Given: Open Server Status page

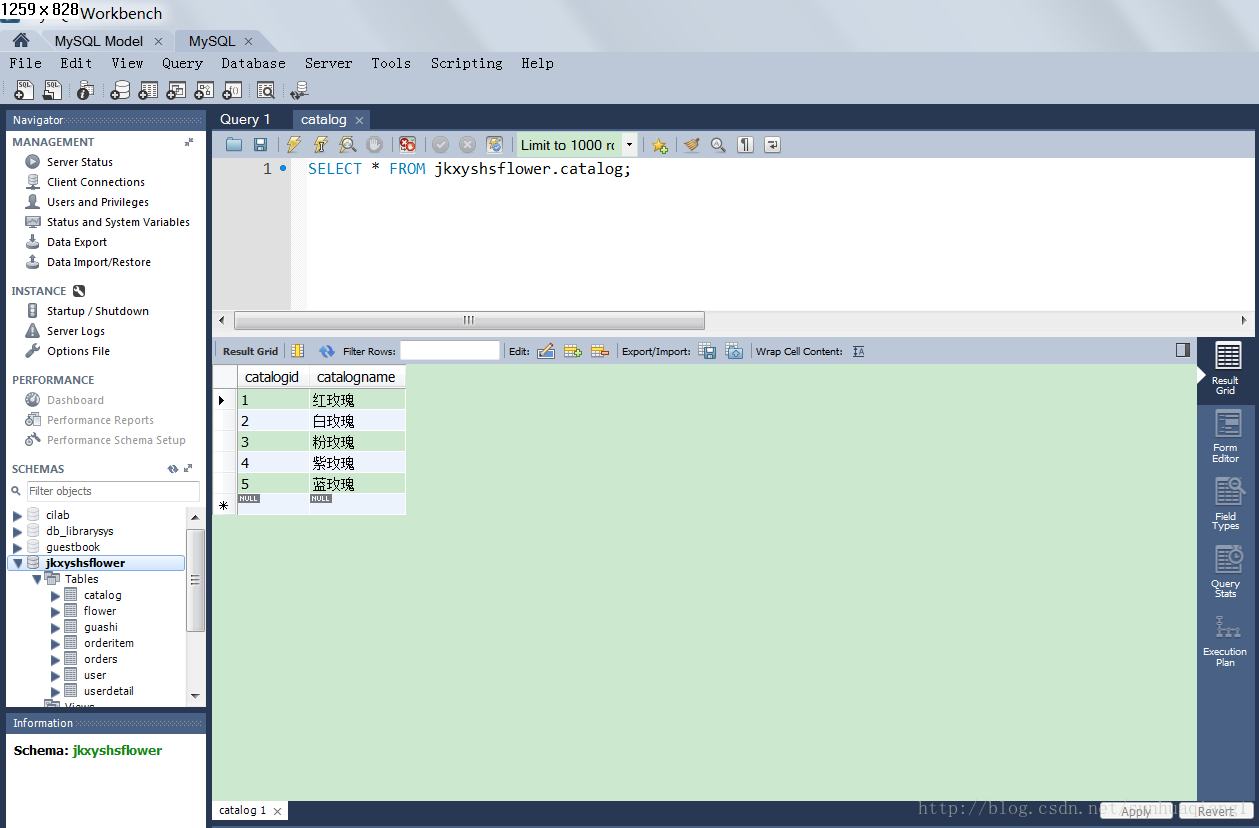Looking at the screenshot, I should [79, 162].
